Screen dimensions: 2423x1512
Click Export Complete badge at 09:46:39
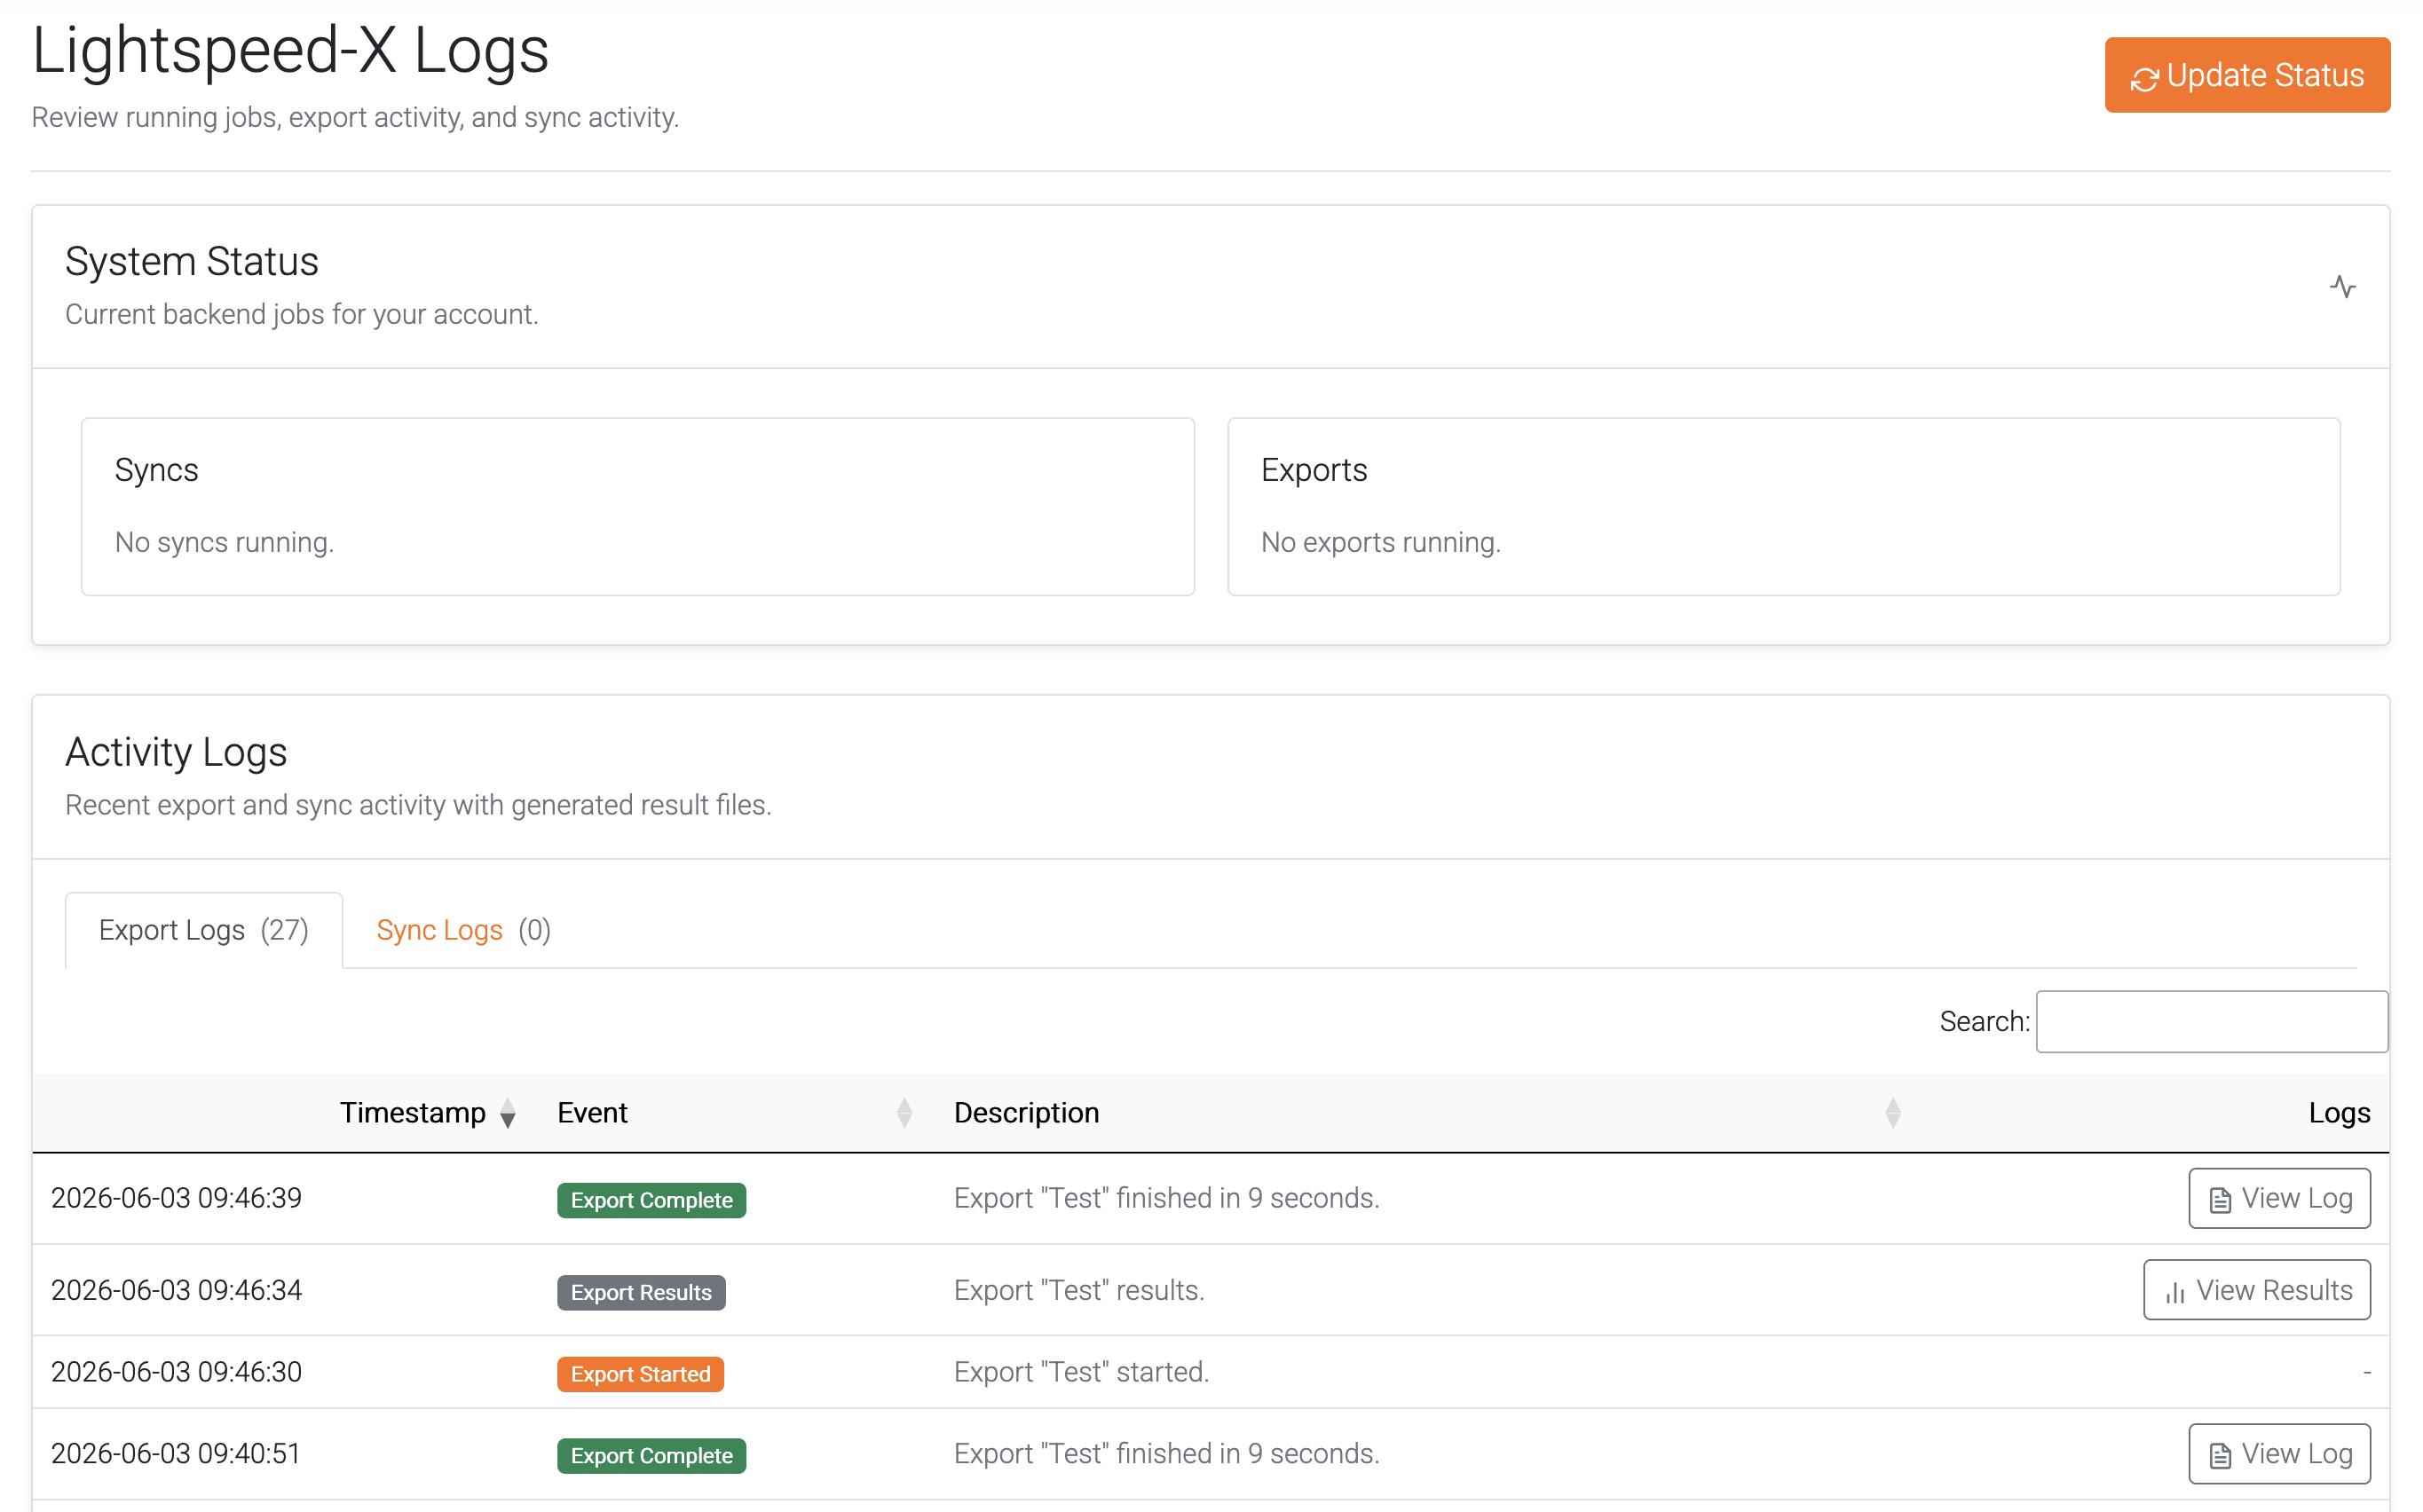point(651,1200)
